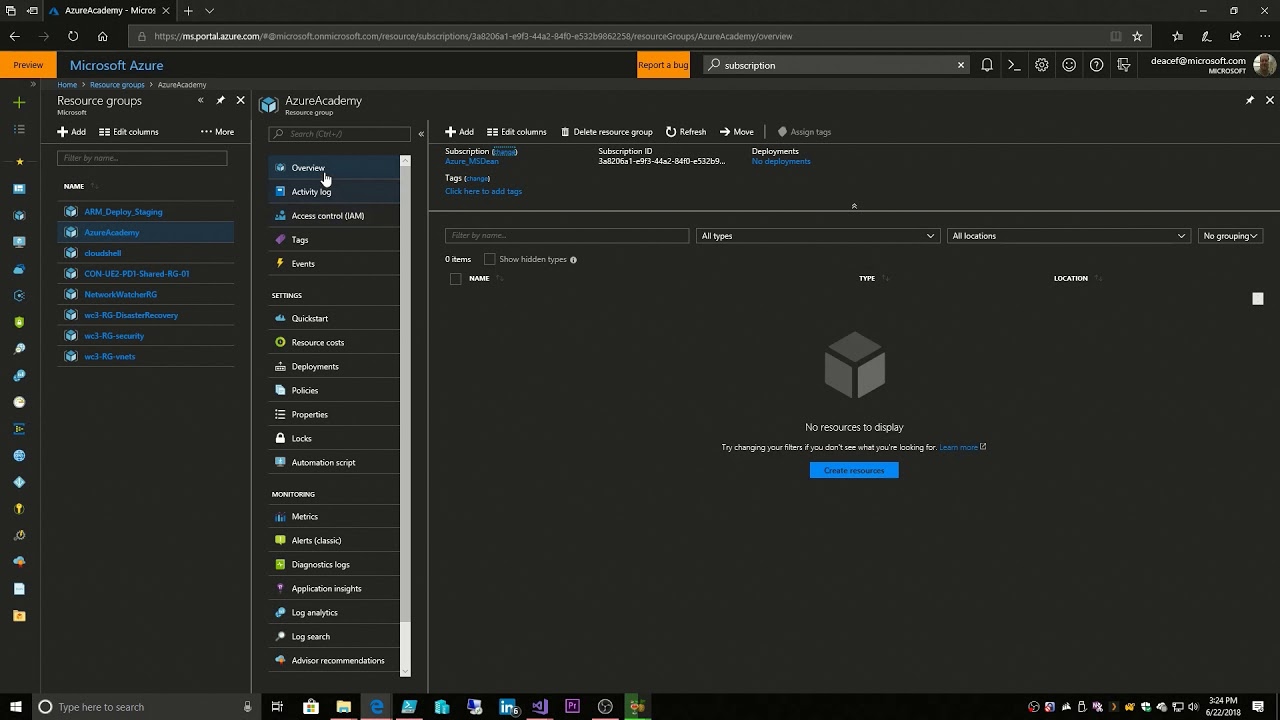Open Advisor recommendations
This screenshot has height=720, width=1280.
click(x=335, y=660)
